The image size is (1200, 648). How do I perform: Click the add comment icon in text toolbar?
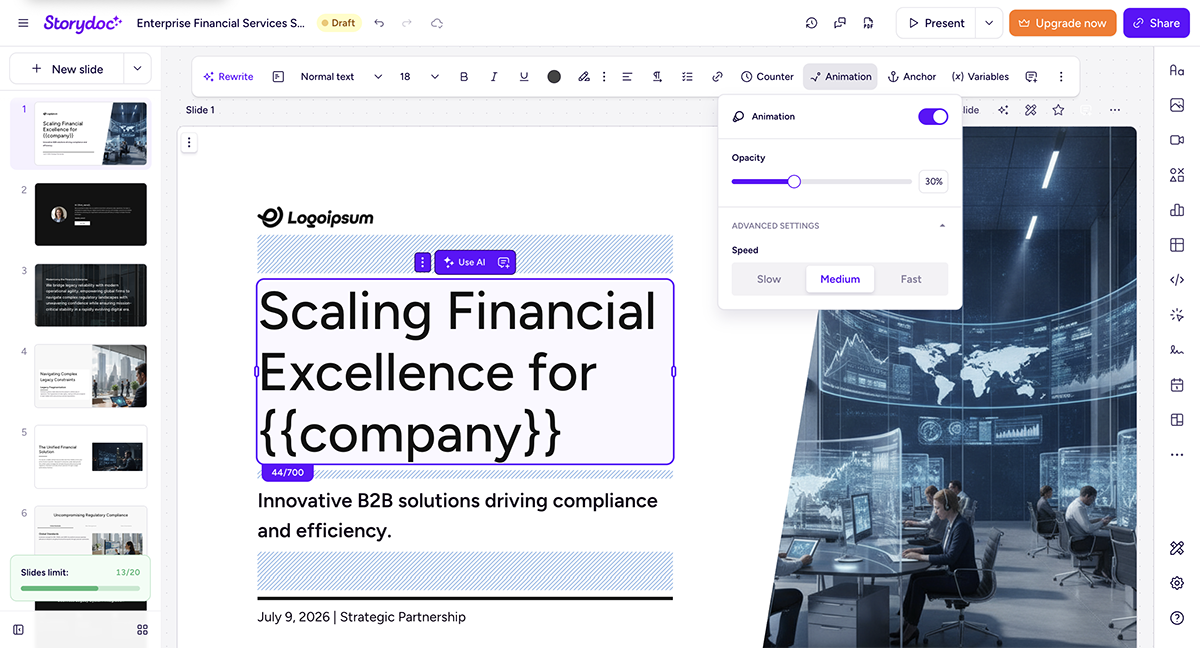(1031, 76)
